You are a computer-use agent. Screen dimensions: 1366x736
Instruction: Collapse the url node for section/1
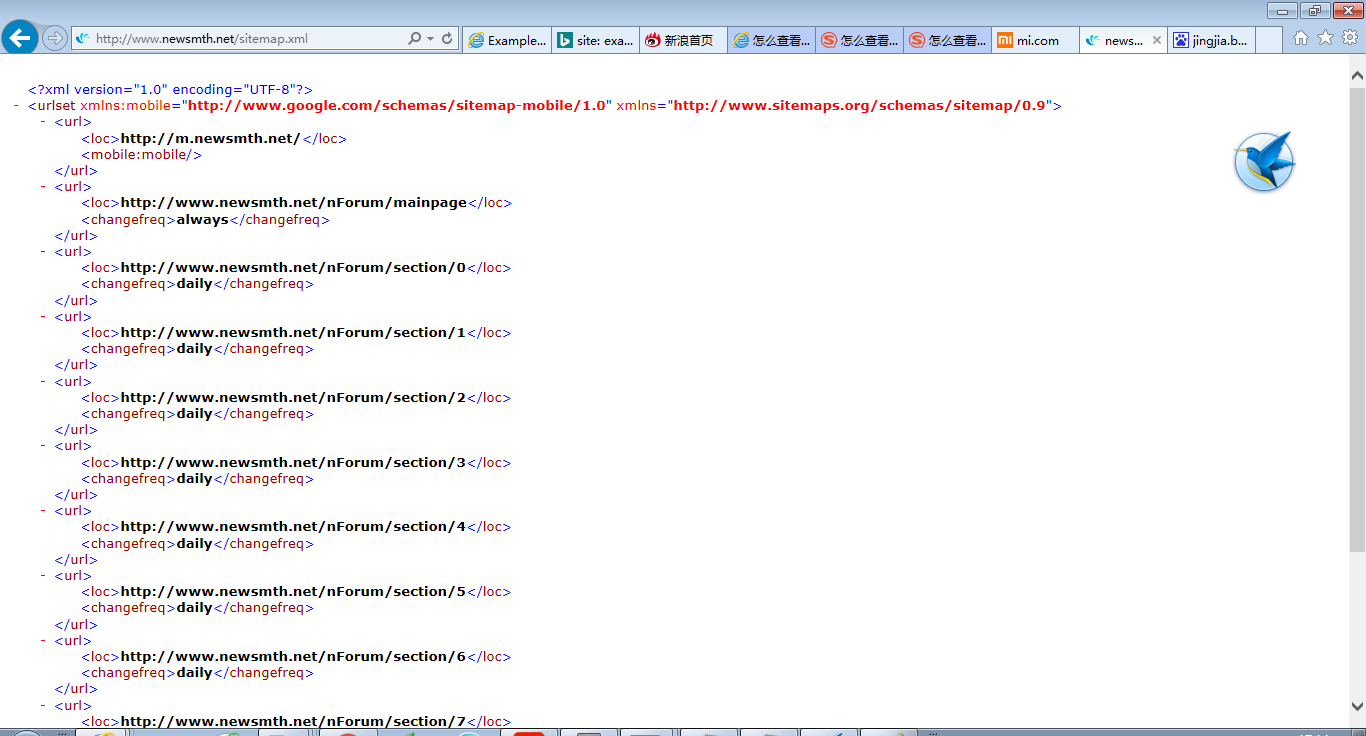[x=43, y=316]
